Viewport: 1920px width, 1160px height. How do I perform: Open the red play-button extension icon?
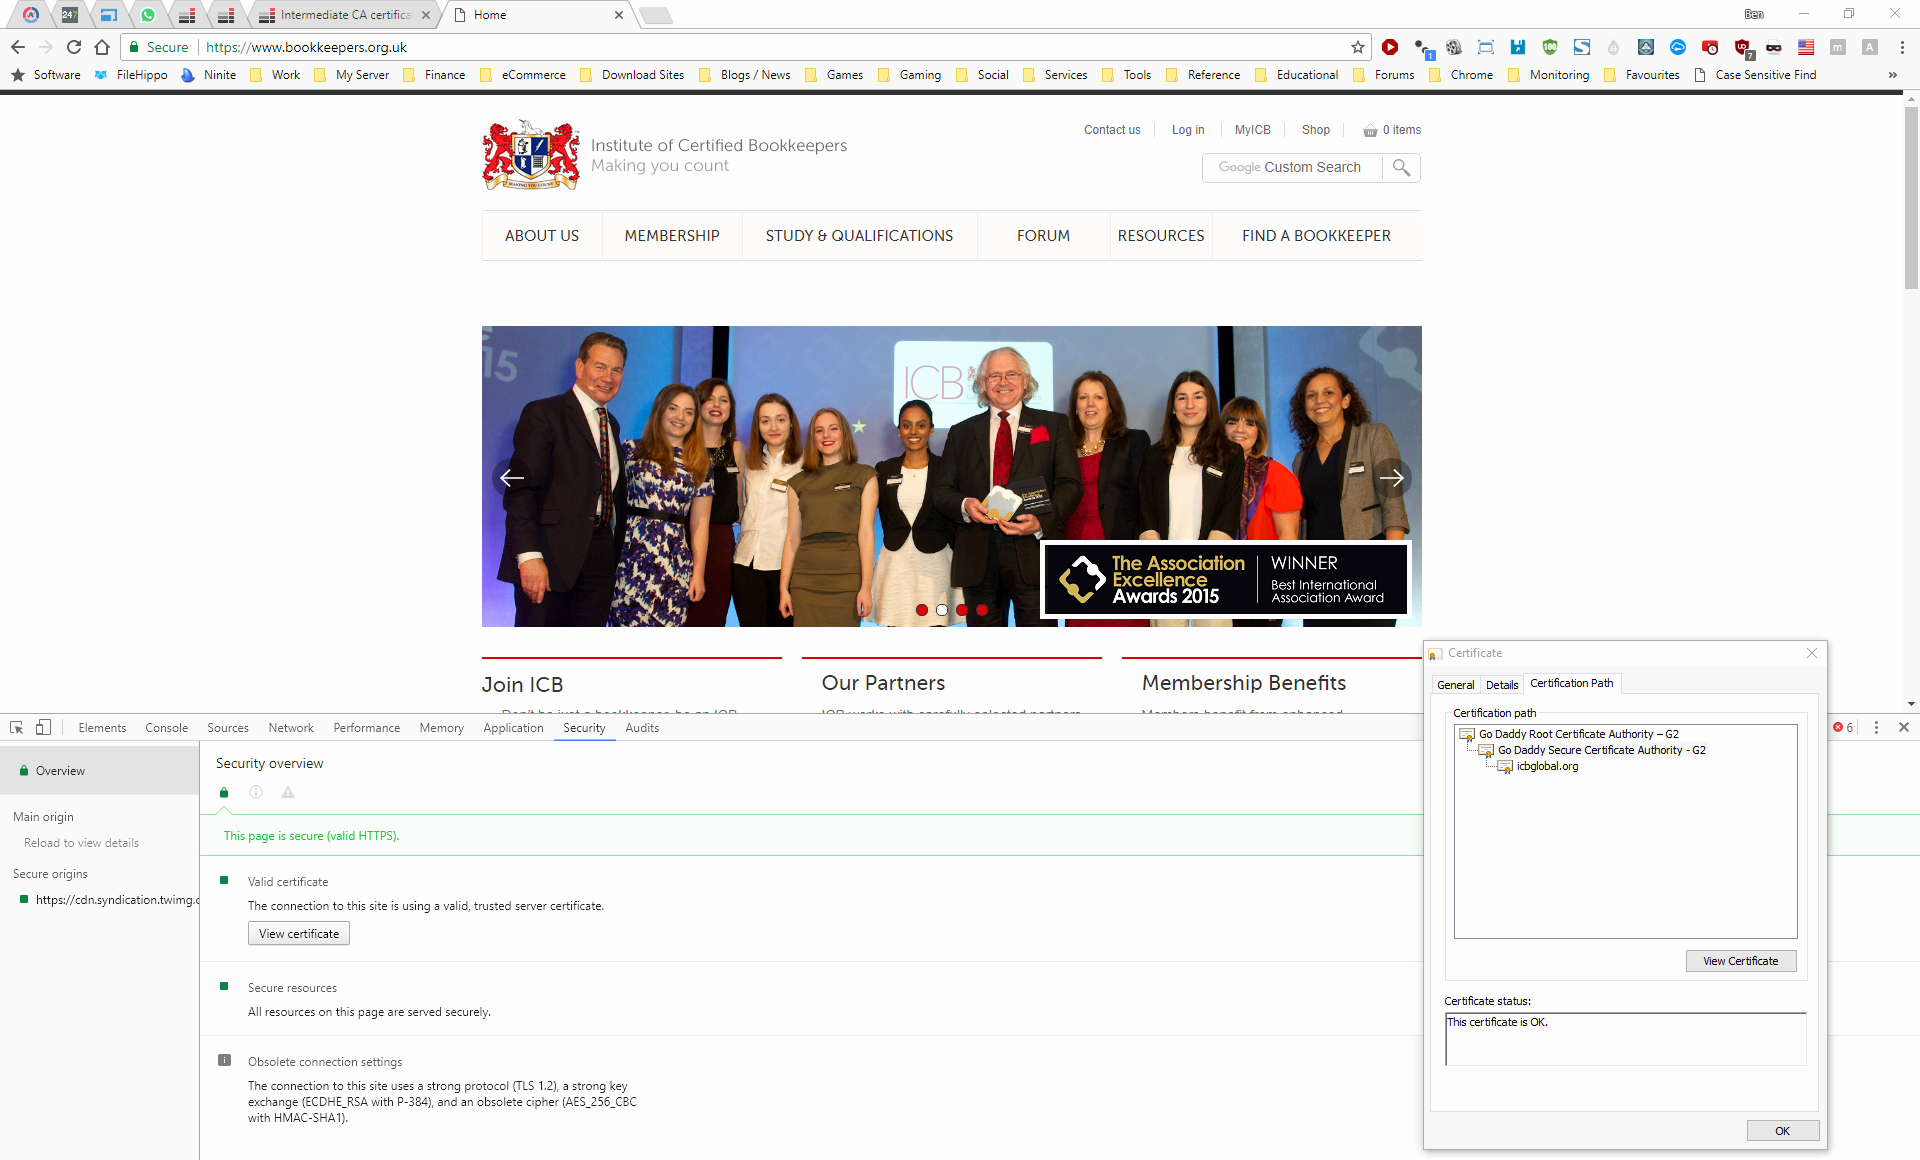[x=1390, y=47]
